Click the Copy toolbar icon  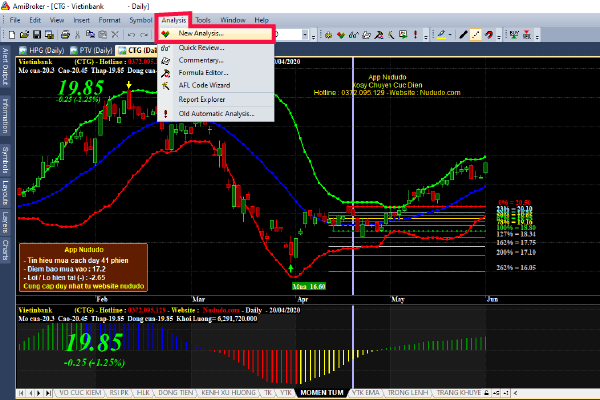pos(90,35)
